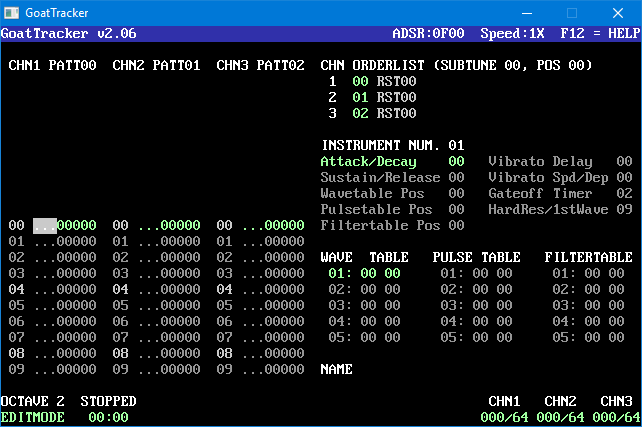Select Filtertable row 01

[588, 273]
